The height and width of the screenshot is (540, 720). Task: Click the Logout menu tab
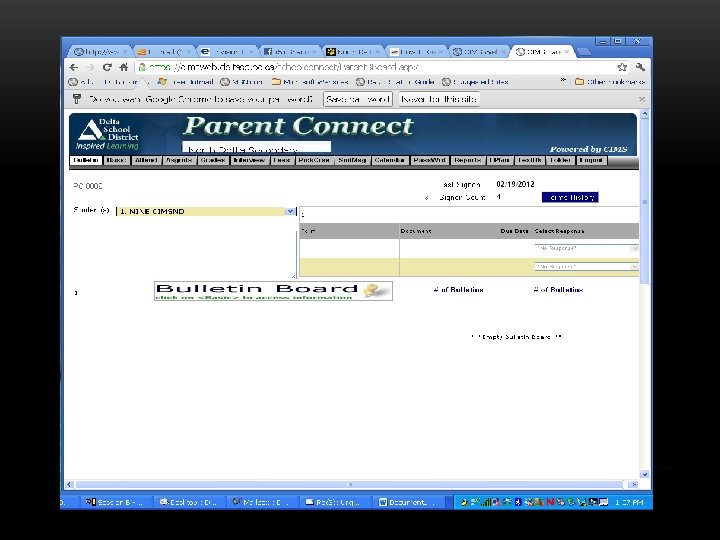[x=591, y=160]
